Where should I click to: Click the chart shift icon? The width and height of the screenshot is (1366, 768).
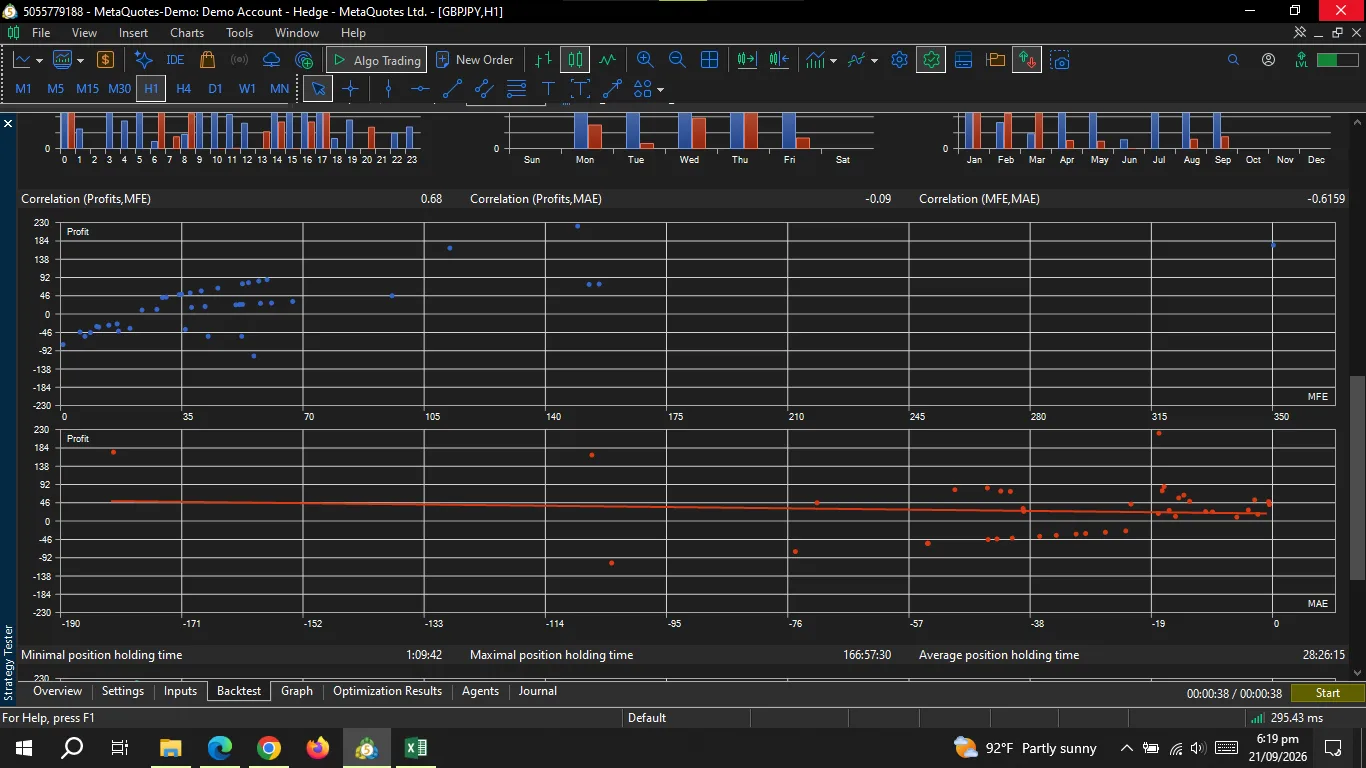pos(779,60)
